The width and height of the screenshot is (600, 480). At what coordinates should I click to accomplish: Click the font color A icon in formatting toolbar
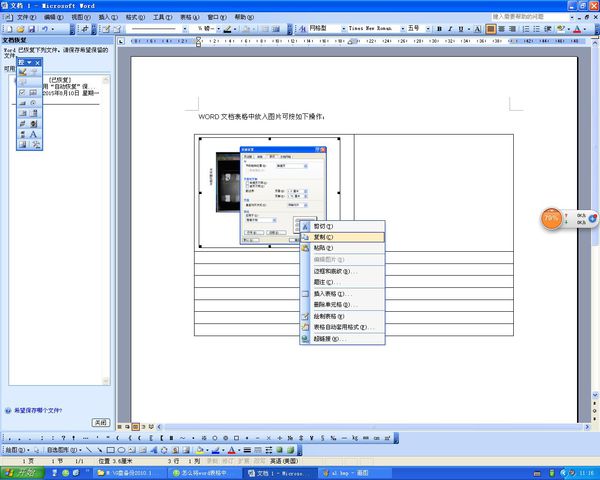point(577,29)
